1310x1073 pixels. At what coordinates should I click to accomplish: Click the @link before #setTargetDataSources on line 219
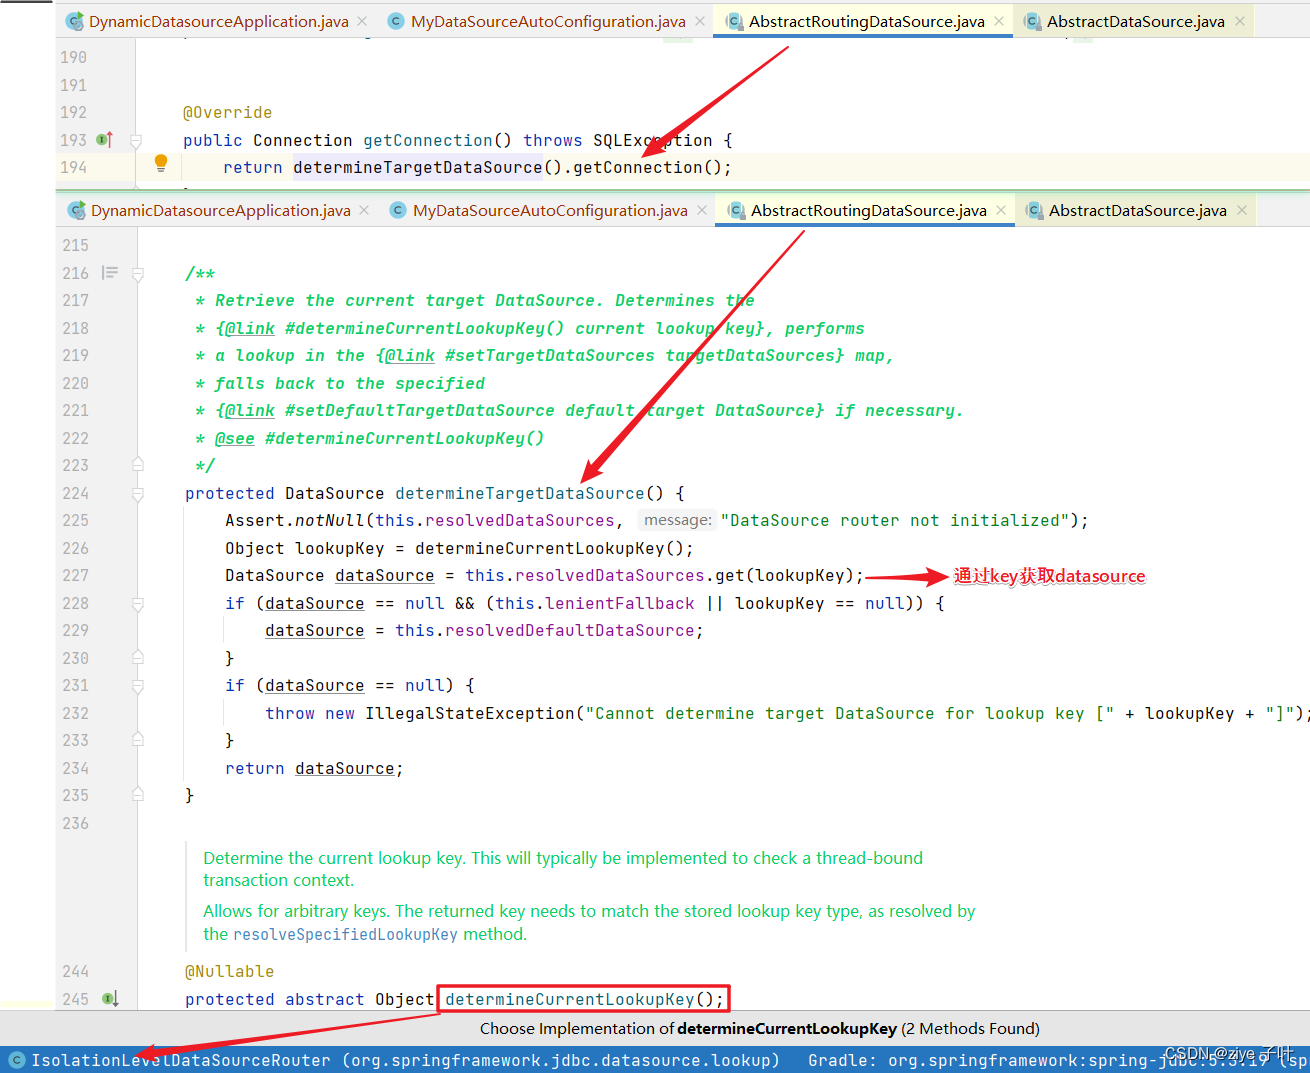(x=409, y=355)
